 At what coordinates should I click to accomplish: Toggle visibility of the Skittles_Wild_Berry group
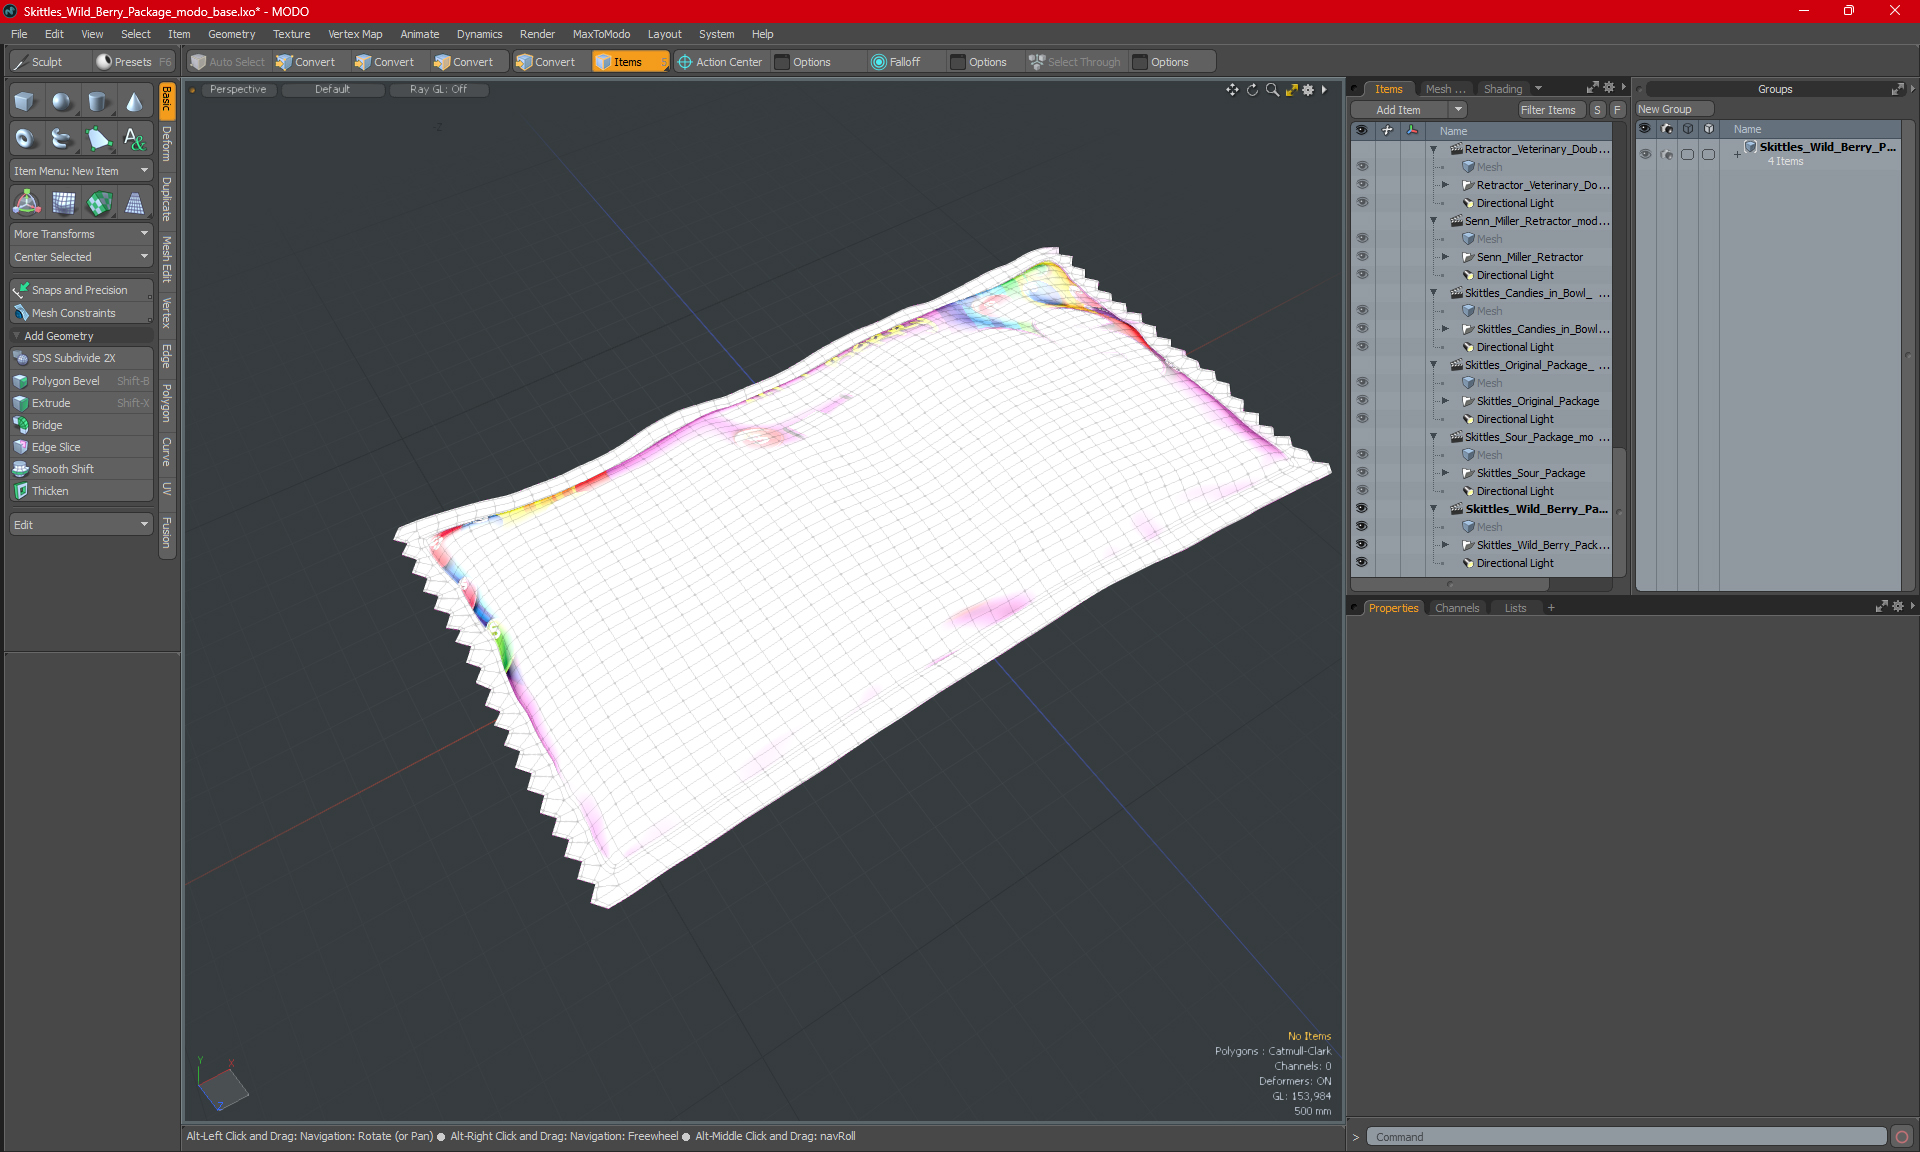click(1645, 154)
